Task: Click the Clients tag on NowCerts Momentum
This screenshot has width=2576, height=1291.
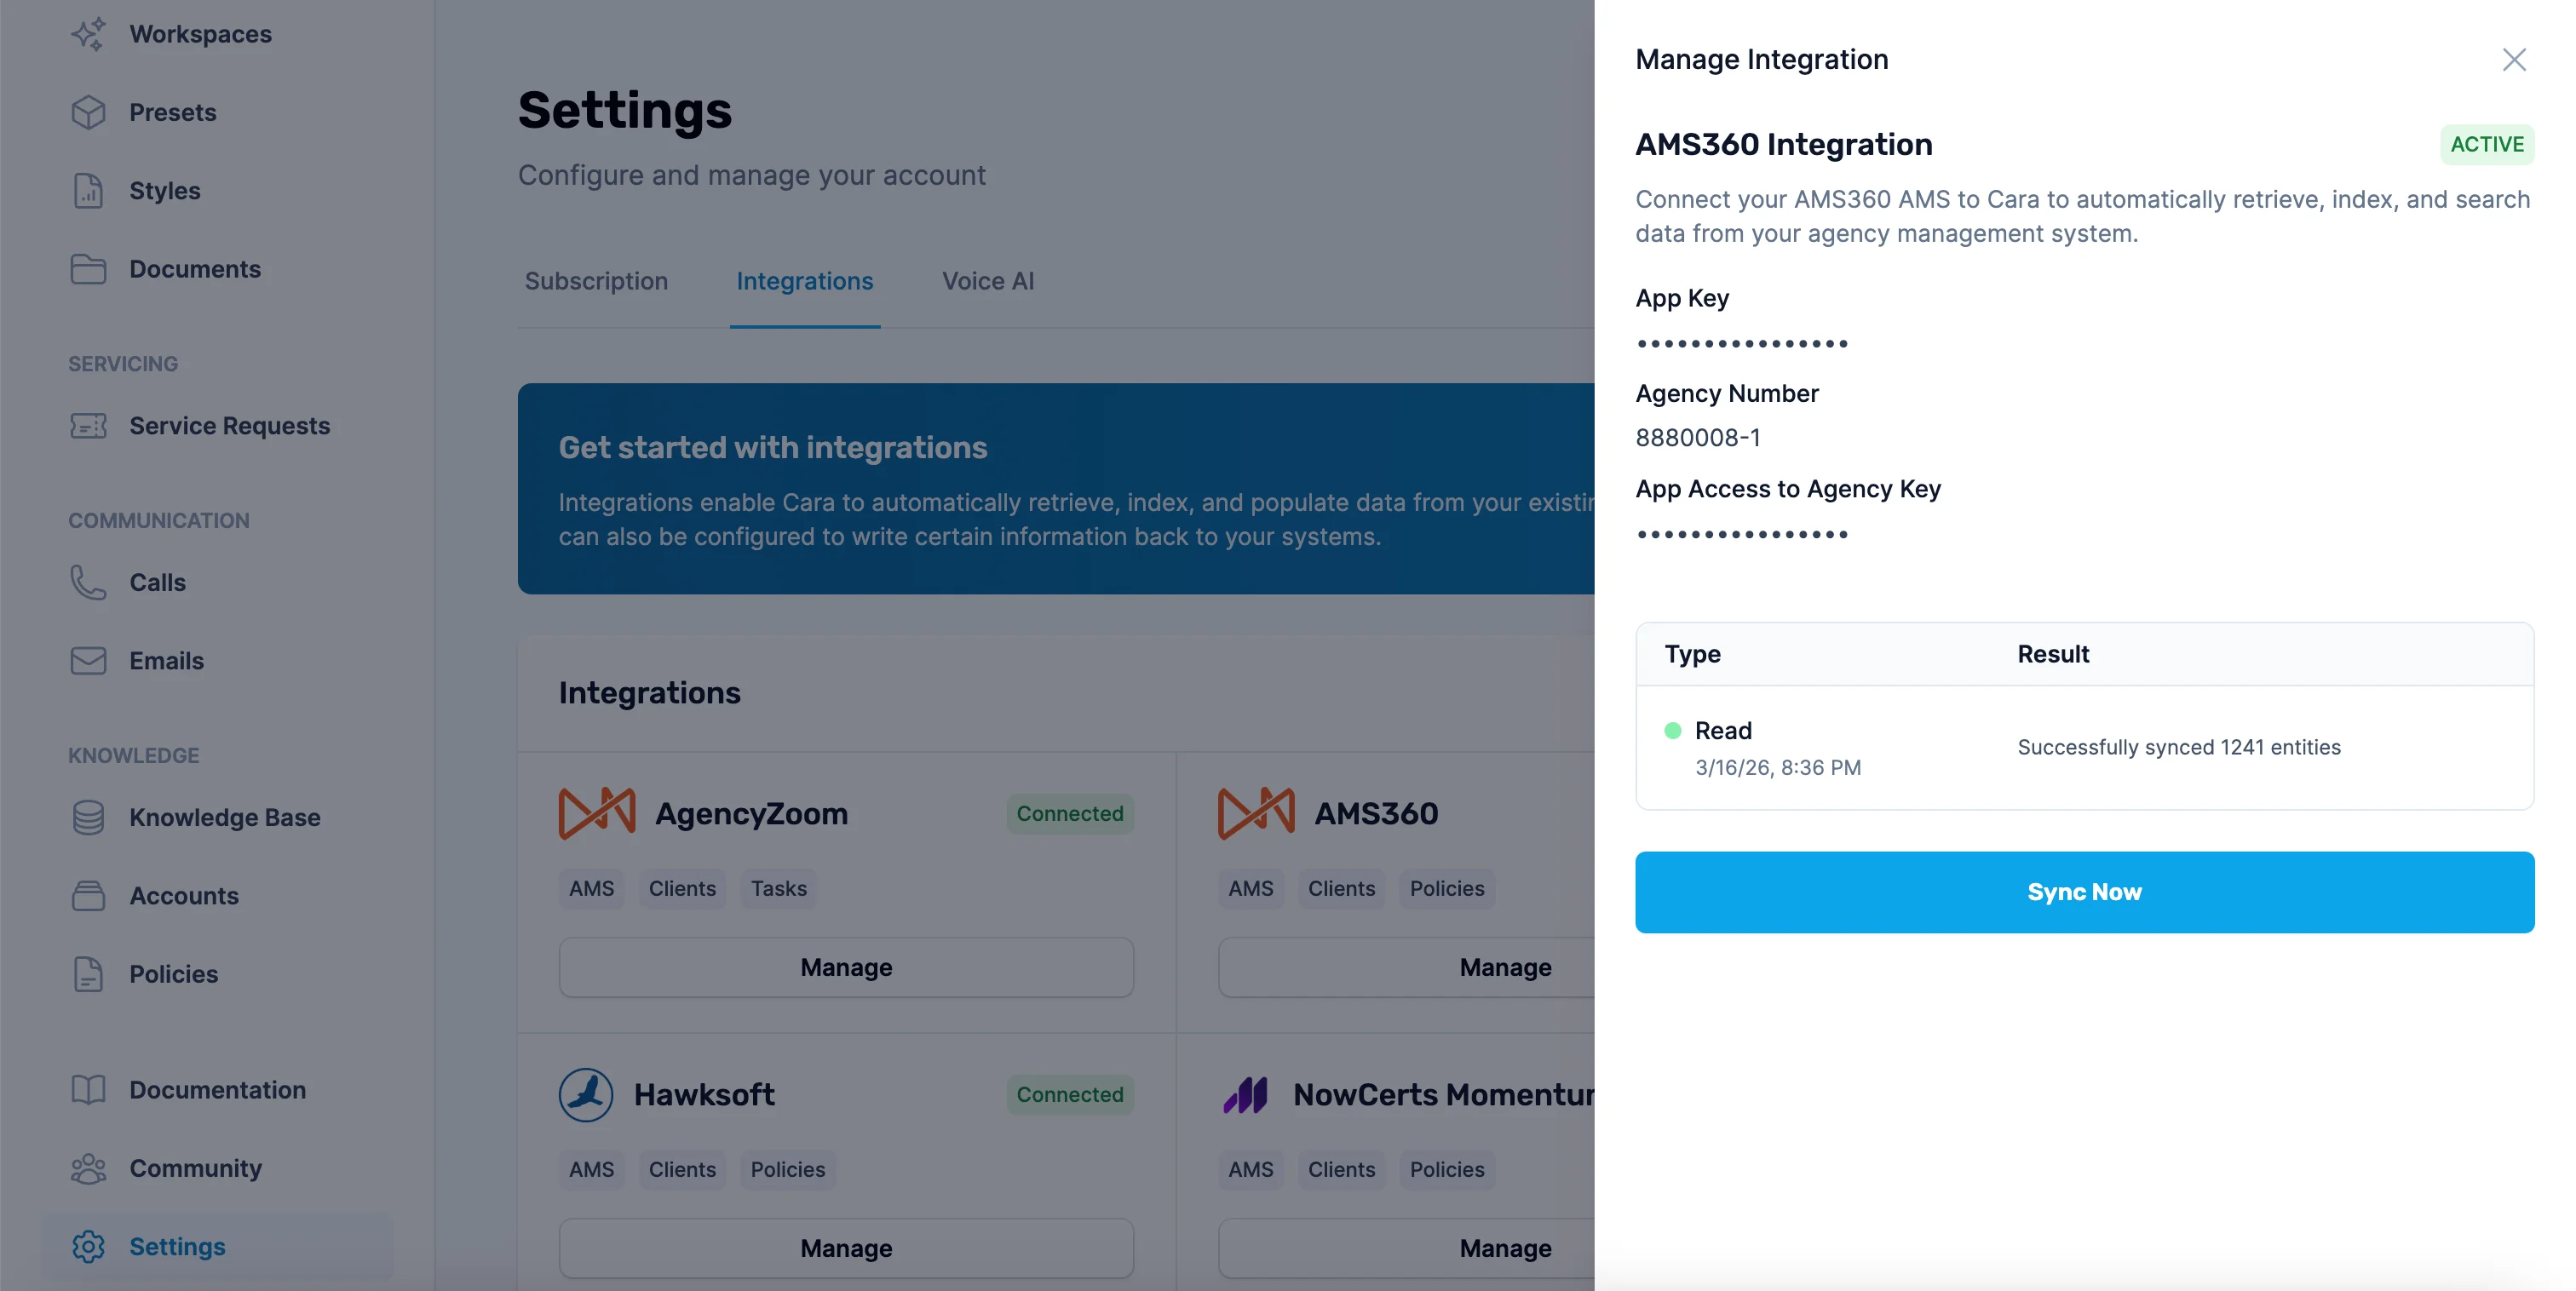Action: point(1341,1169)
